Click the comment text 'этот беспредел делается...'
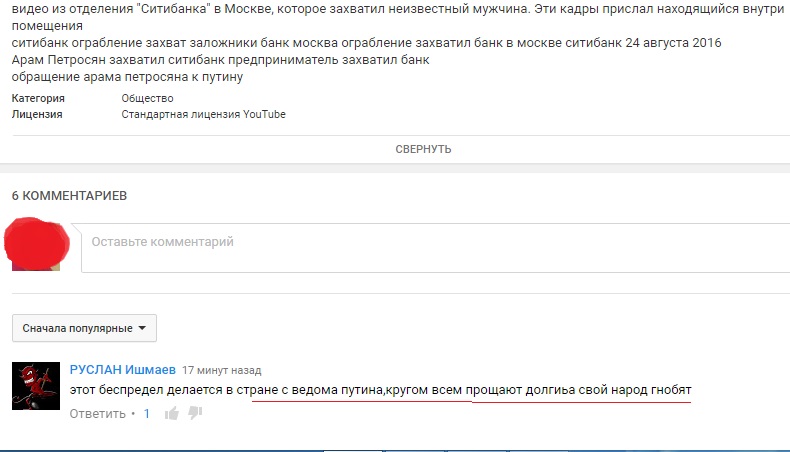 tap(380, 390)
